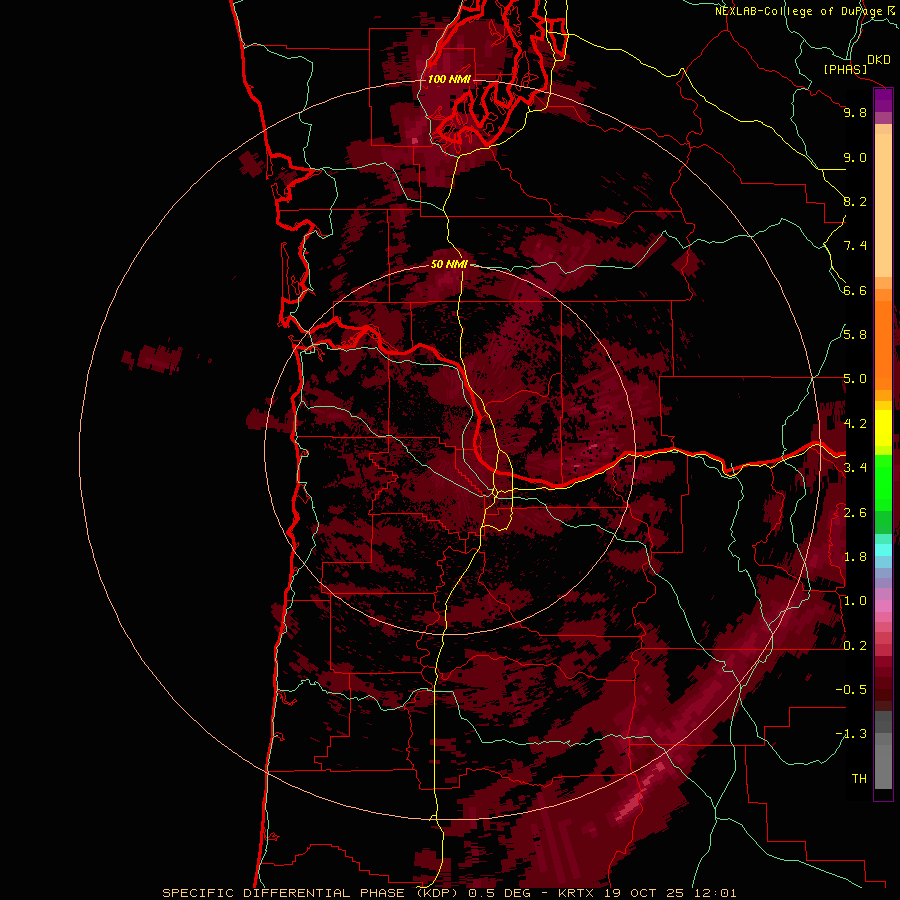900x900 pixels.
Task: Click the -0.5 scale value
Action: click(851, 690)
